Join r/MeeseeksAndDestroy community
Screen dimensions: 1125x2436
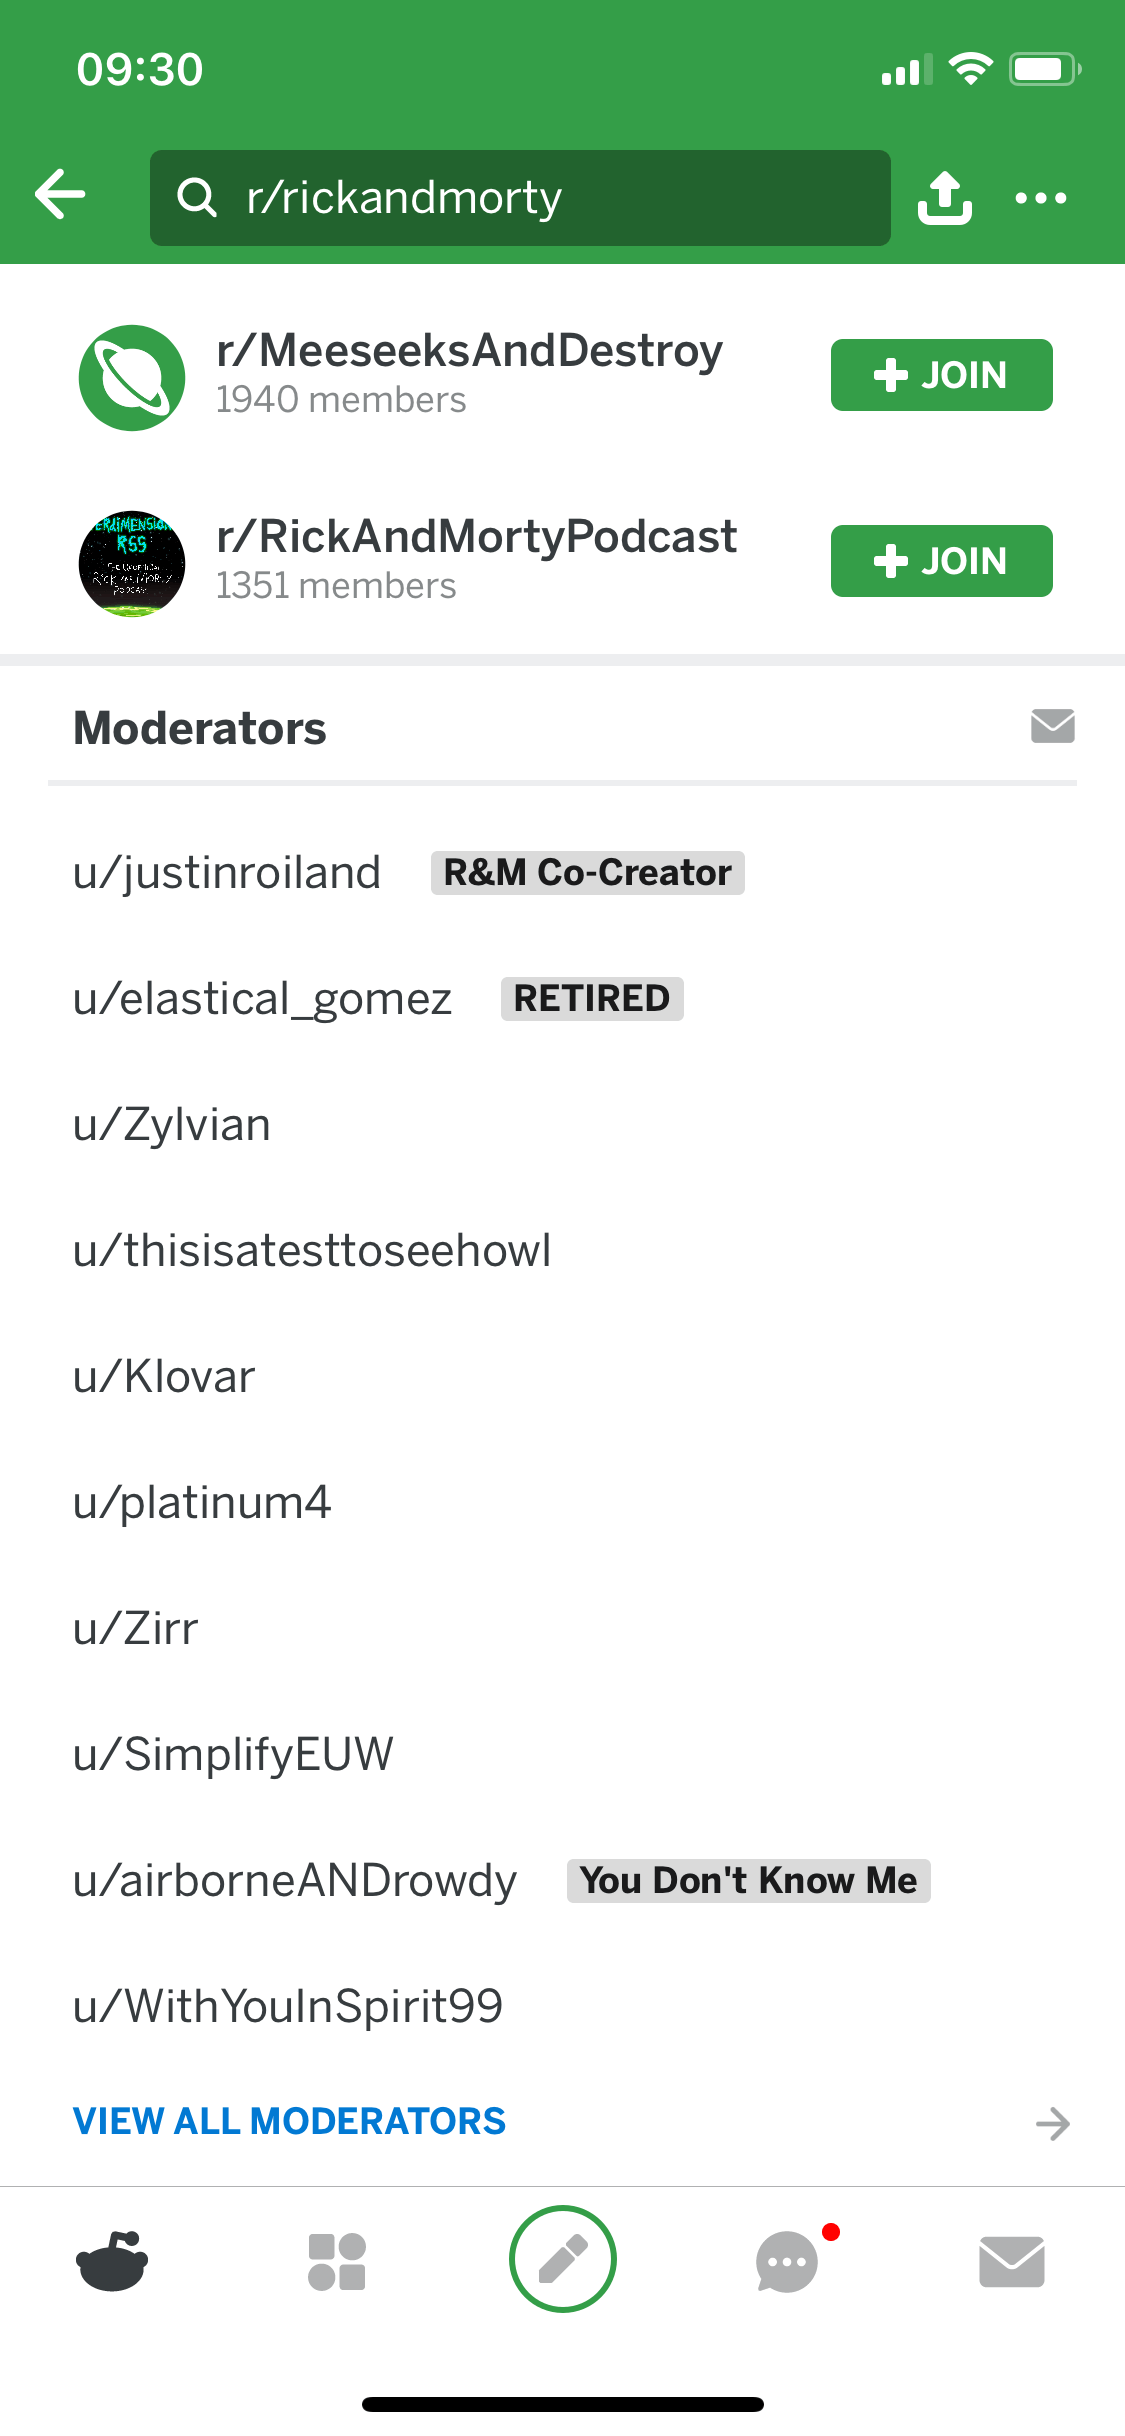941,375
